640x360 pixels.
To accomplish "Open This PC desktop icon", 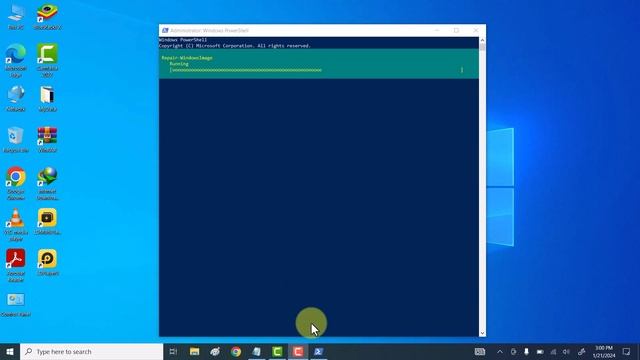I will (x=16, y=17).
